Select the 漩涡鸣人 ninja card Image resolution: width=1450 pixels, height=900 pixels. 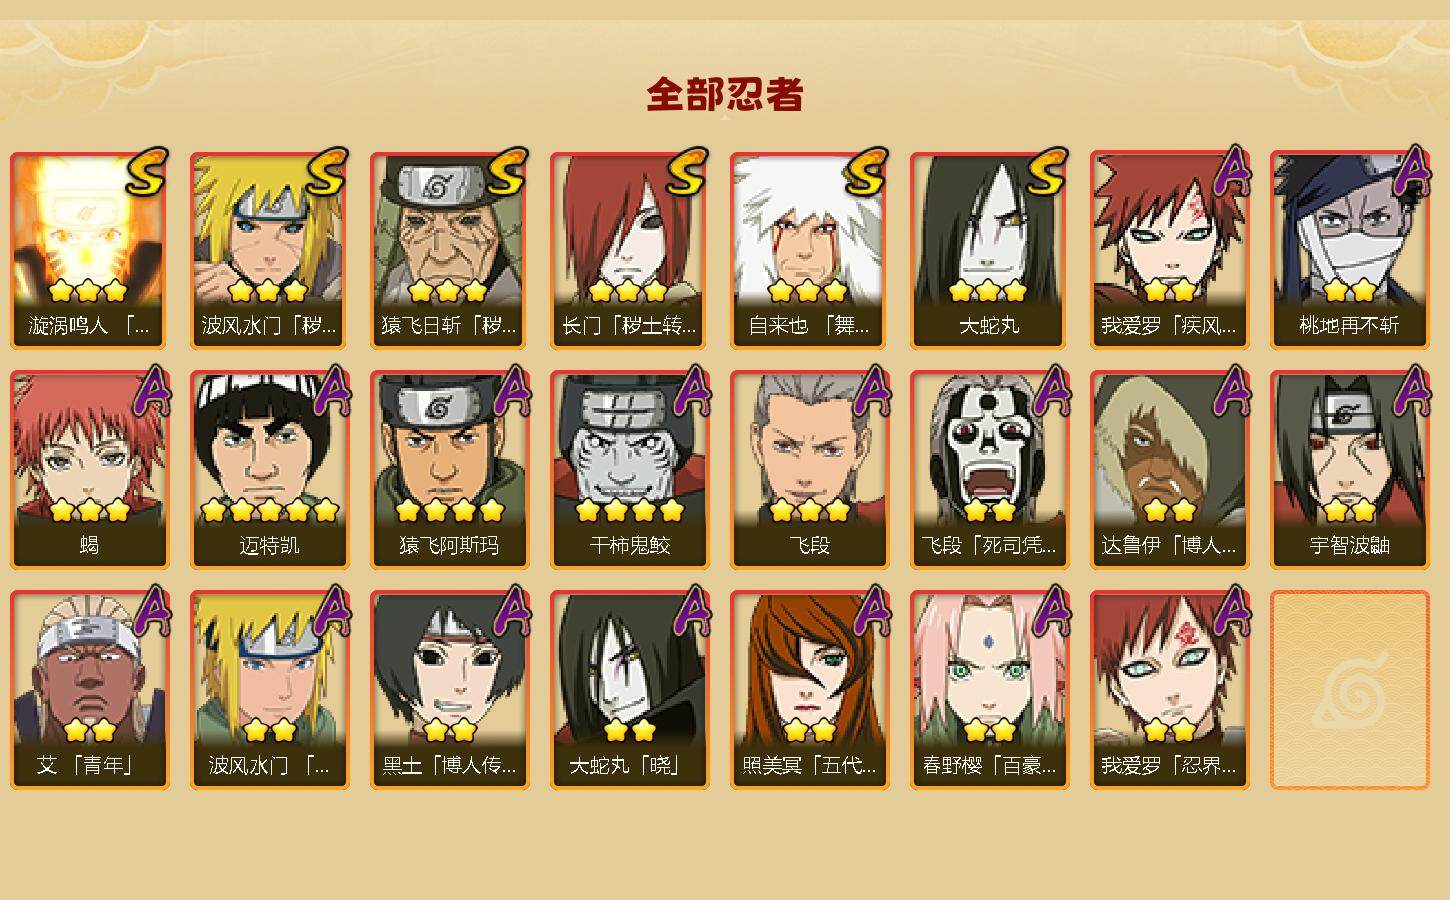click(x=89, y=250)
